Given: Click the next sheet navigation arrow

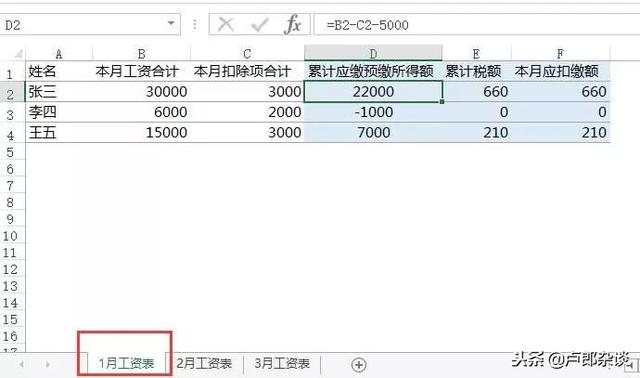Looking at the screenshot, I should tap(48, 364).
